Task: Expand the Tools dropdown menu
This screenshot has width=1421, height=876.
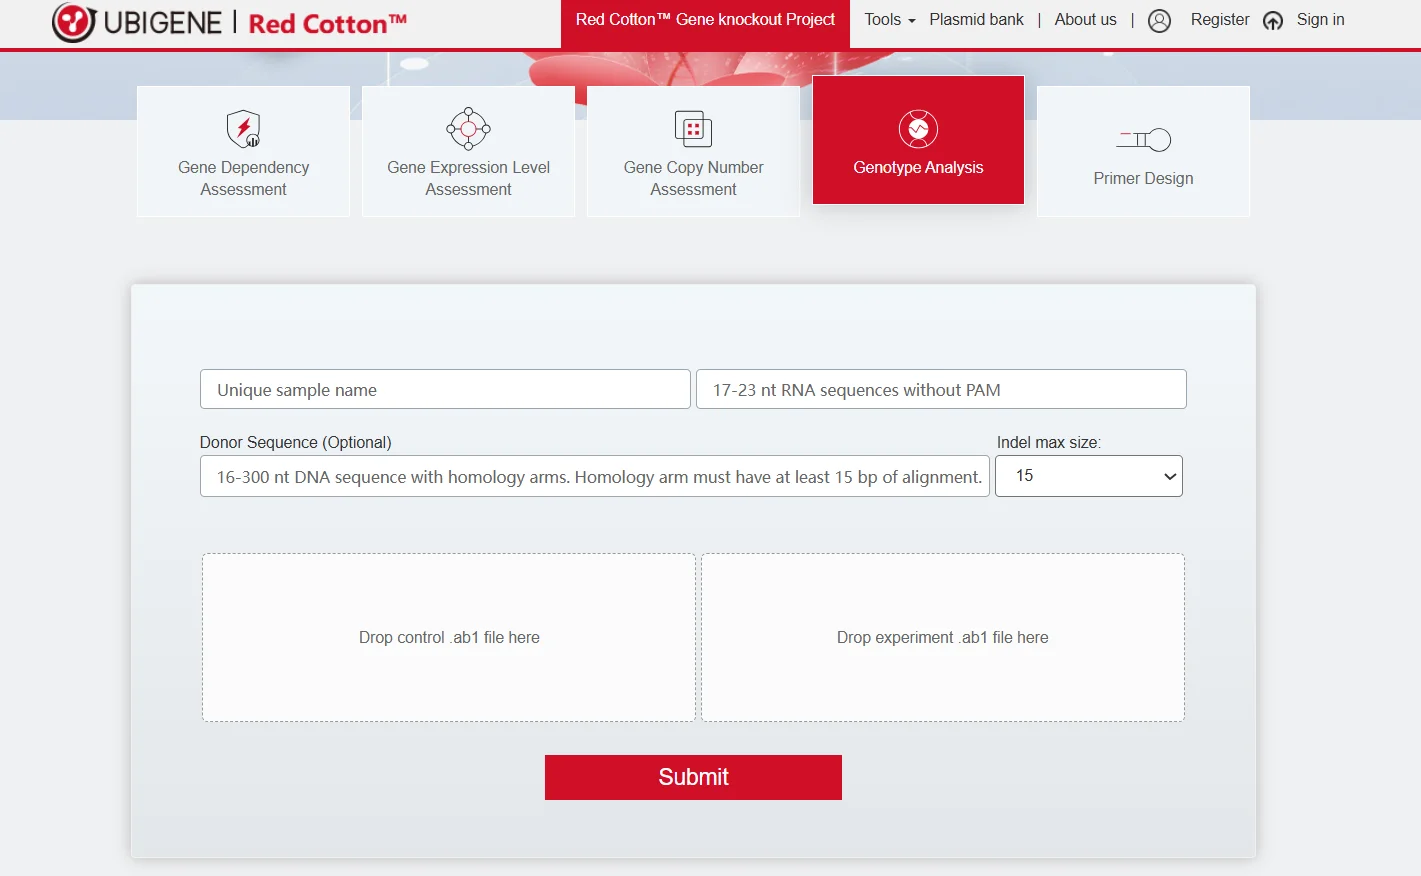Action: click(889, 20)
